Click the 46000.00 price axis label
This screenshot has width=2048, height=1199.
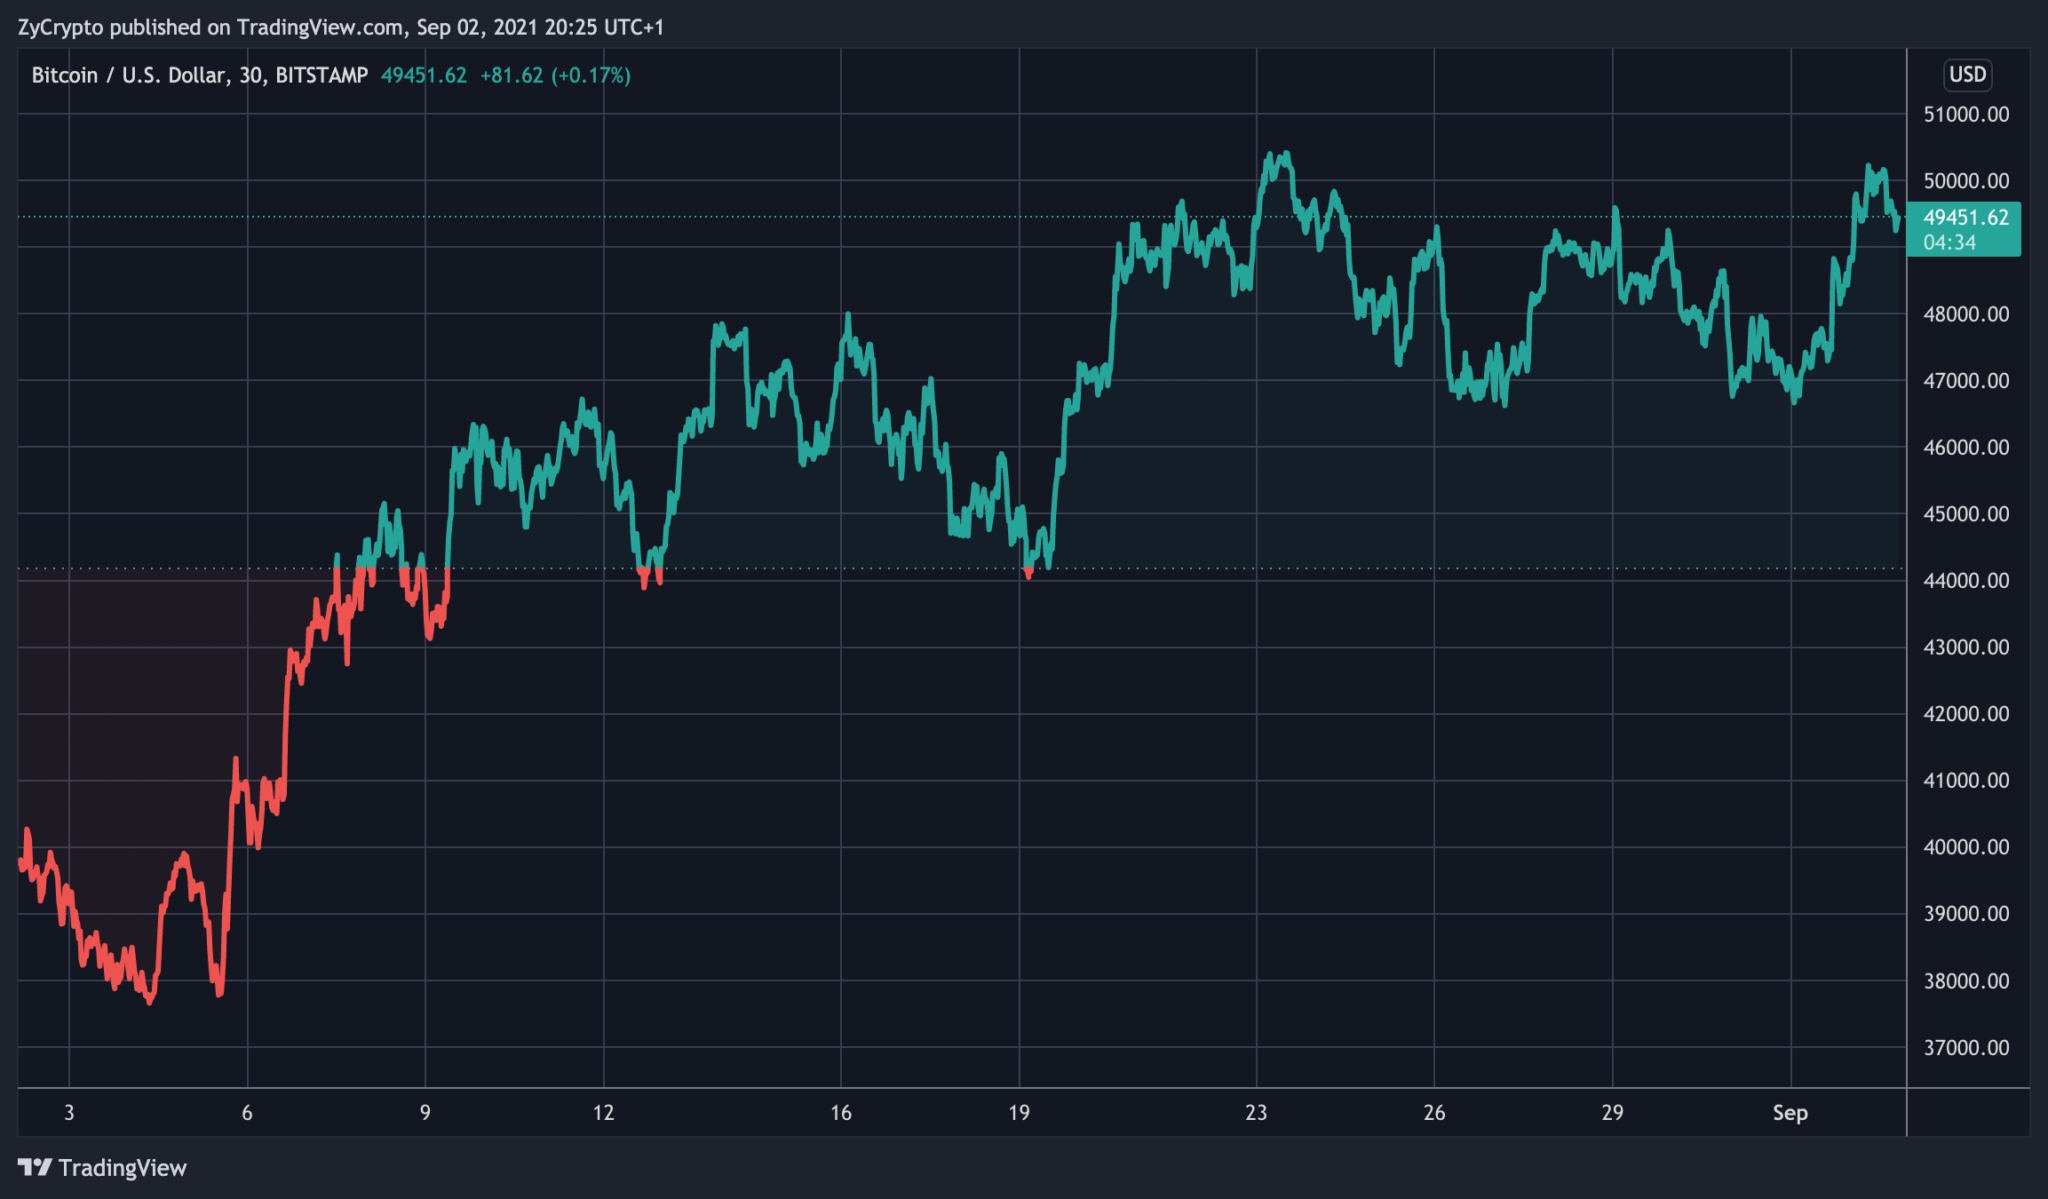click(1966, 447)
